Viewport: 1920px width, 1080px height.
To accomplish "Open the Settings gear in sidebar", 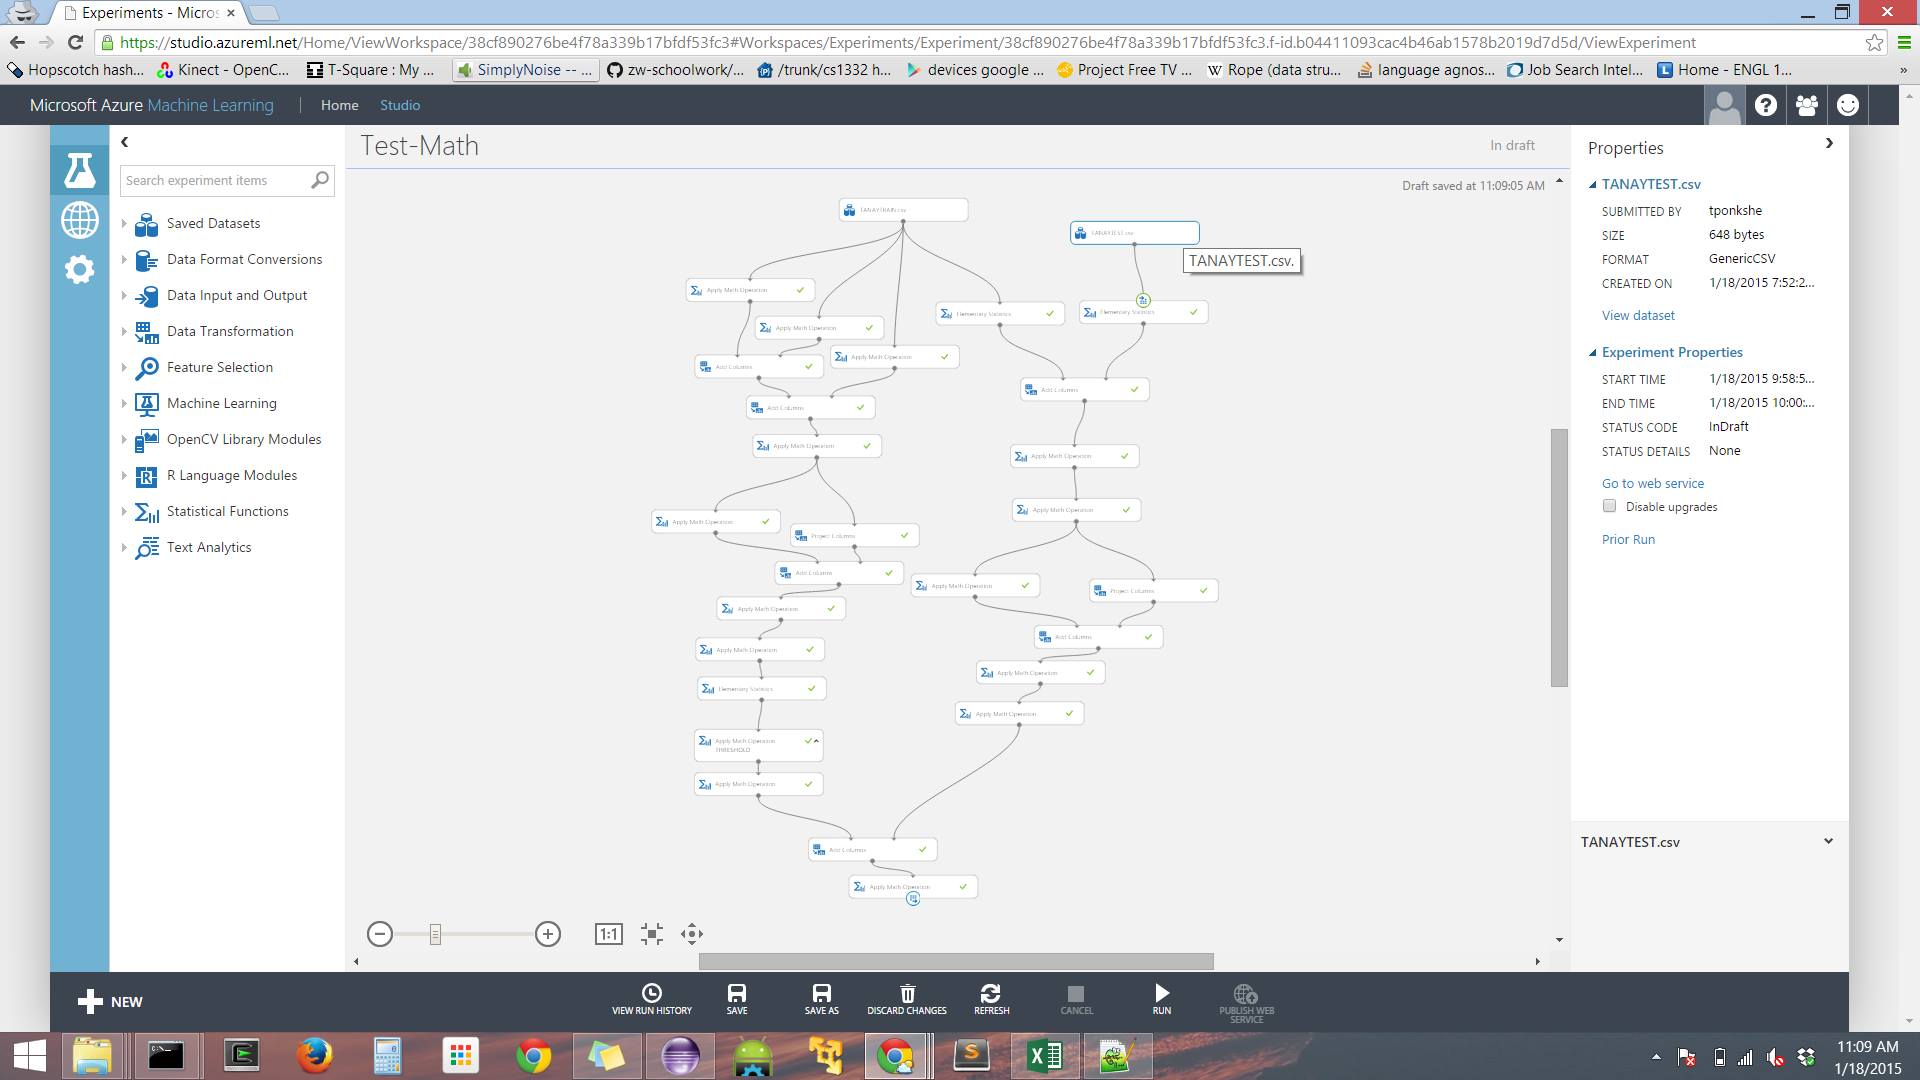I will [79, 269].
